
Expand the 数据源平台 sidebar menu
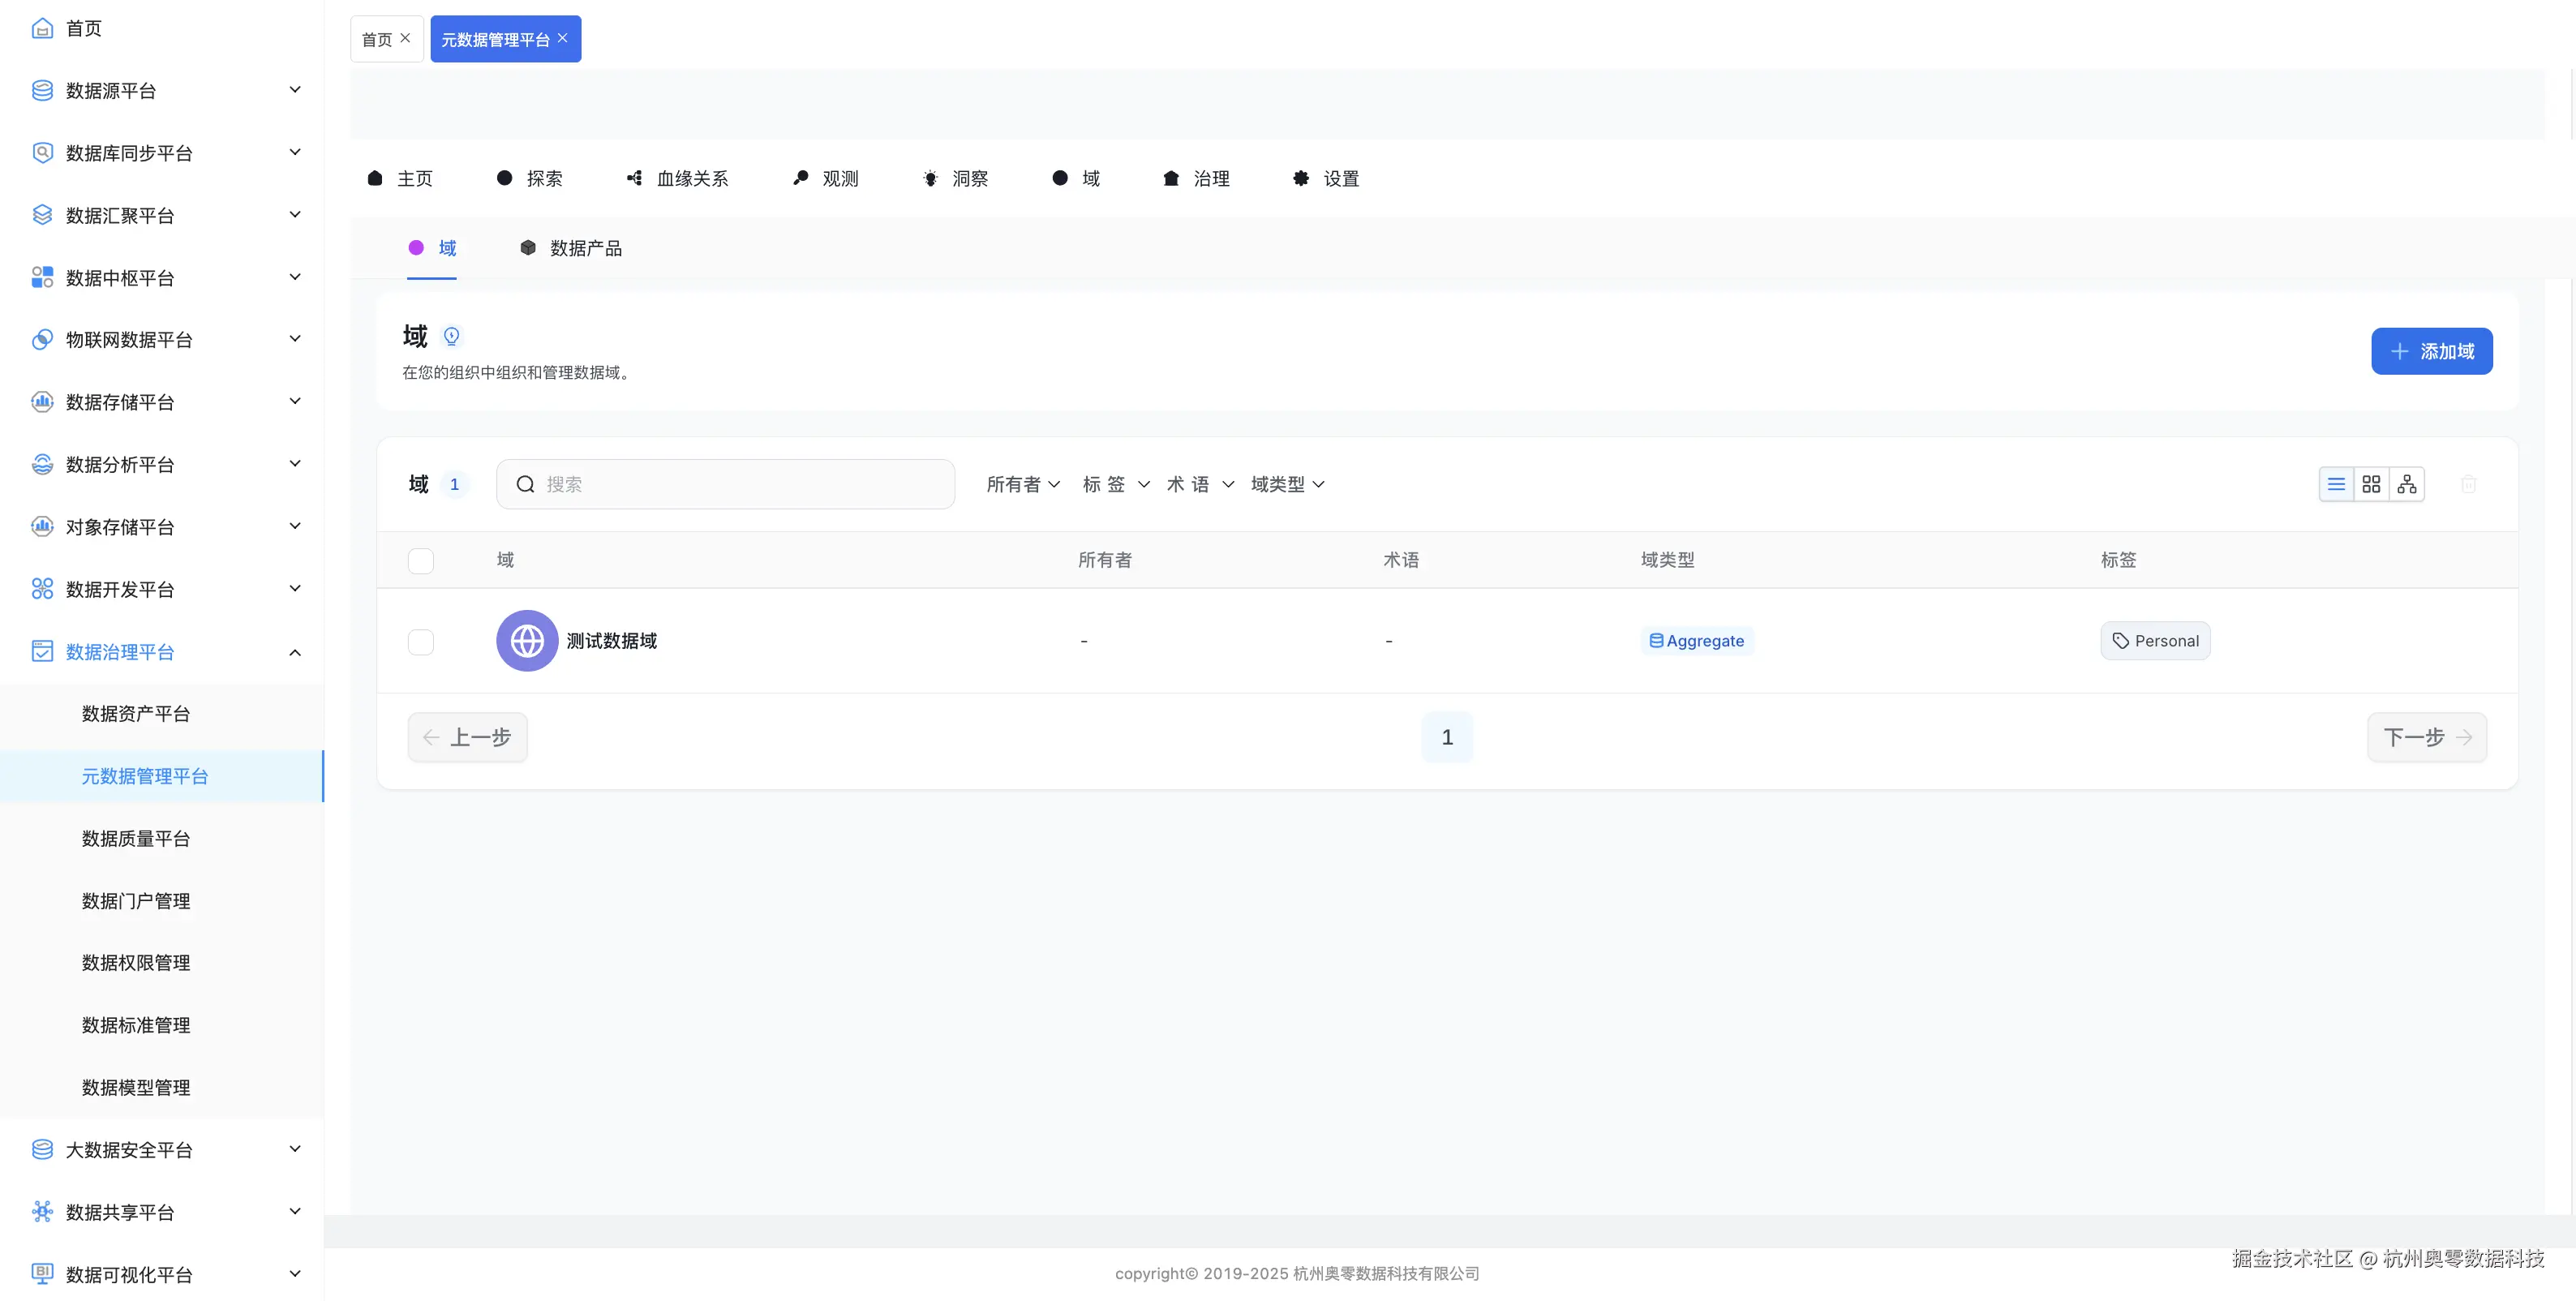coord(295,90)
